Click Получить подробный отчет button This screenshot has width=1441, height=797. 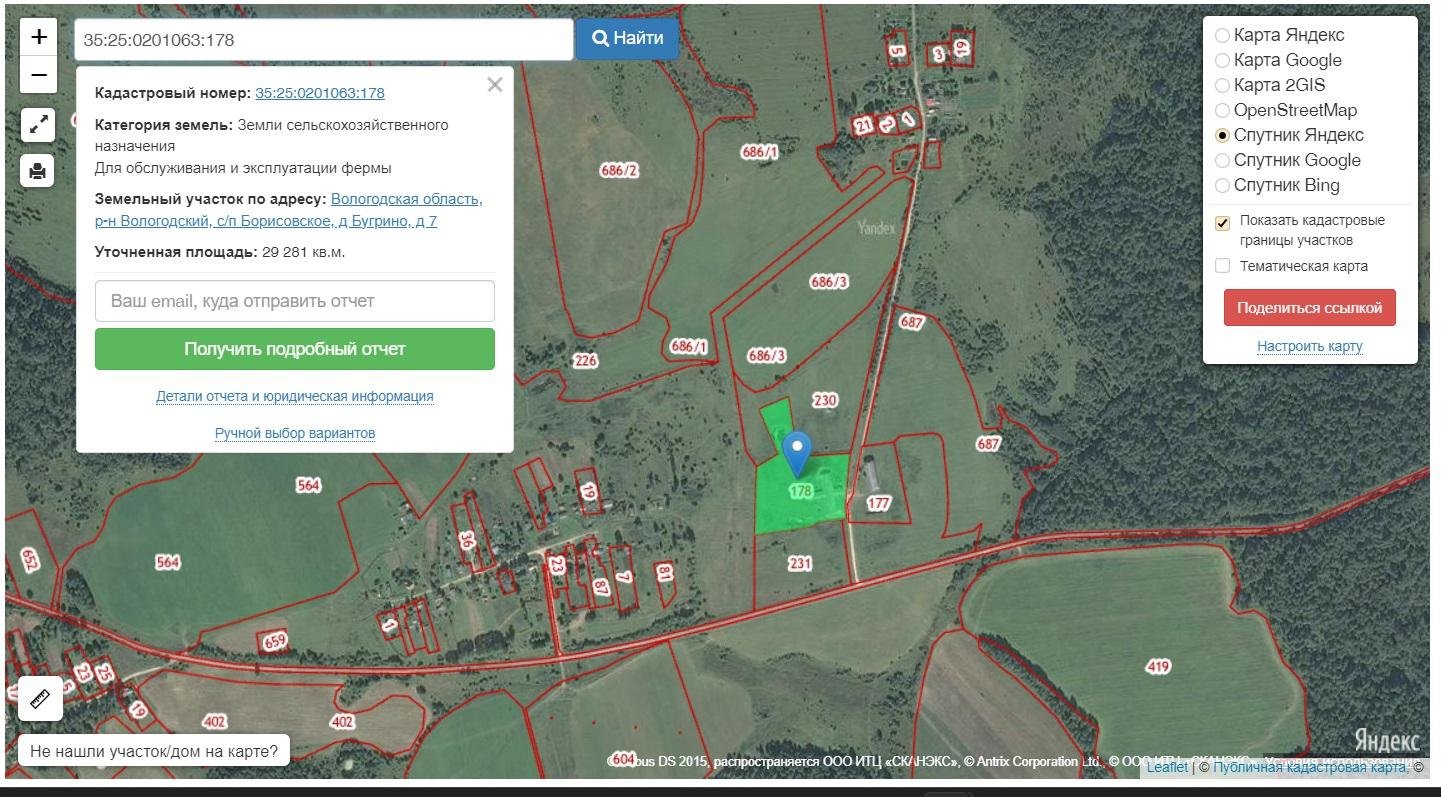tap(295, 349)
